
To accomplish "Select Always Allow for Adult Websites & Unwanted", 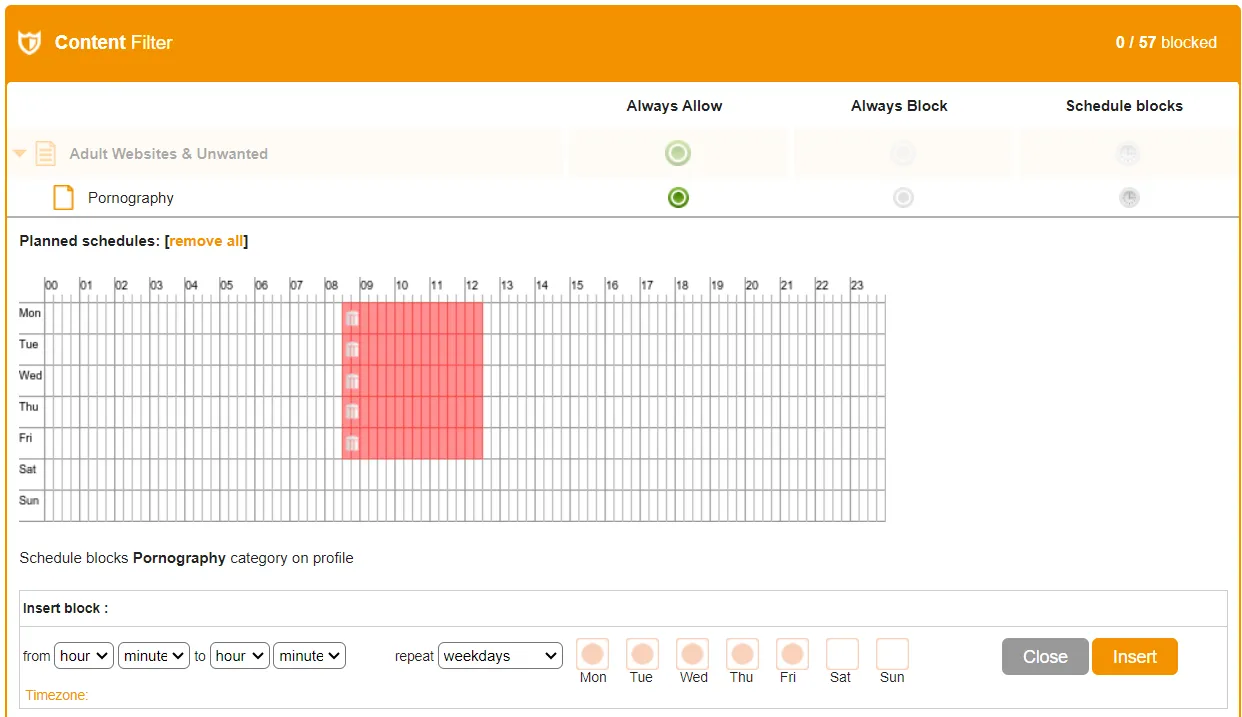I will pyautogui.click(x=678, y=153).
